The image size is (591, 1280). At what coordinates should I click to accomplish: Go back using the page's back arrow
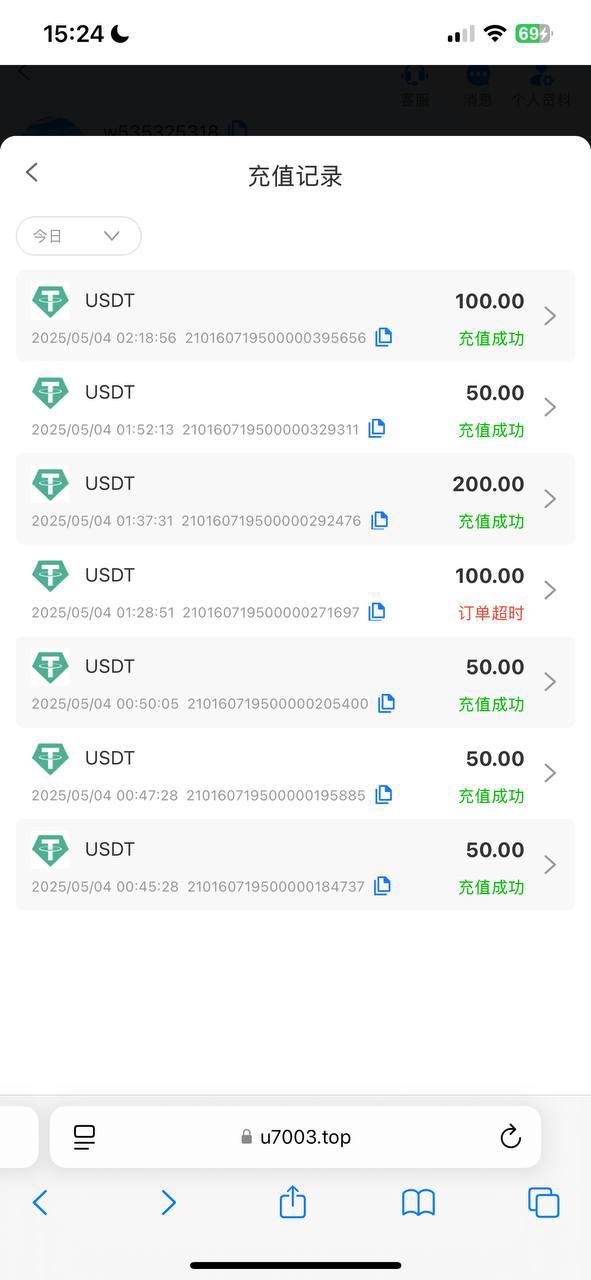click(31, 172)
